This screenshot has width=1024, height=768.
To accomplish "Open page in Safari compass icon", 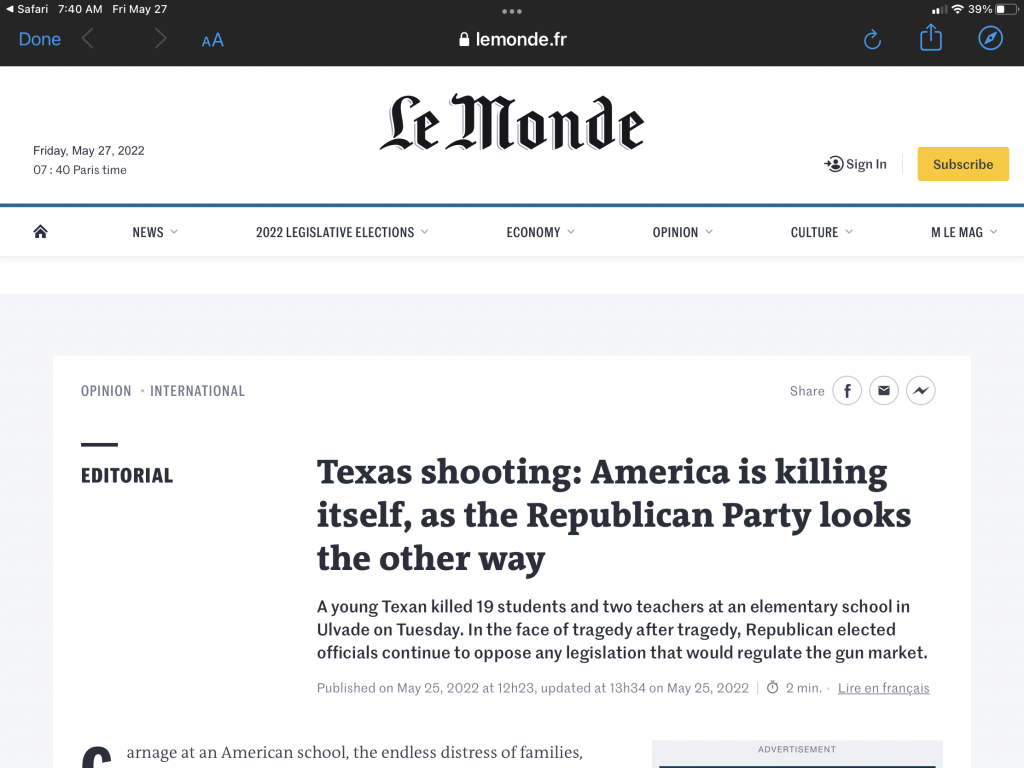I will 990,39.
